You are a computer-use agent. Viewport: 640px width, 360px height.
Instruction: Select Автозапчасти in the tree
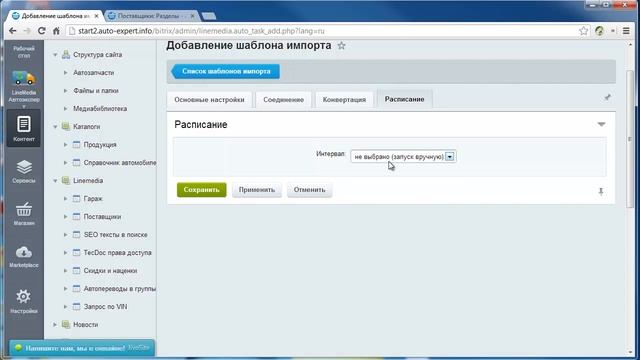tap(93, 73)
